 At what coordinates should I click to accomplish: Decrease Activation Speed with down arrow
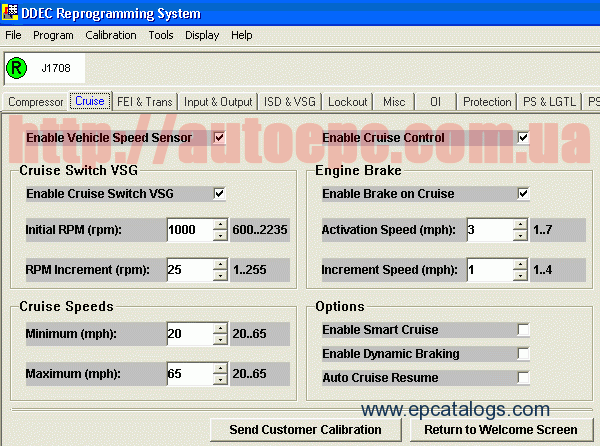[x=520, y=235]
